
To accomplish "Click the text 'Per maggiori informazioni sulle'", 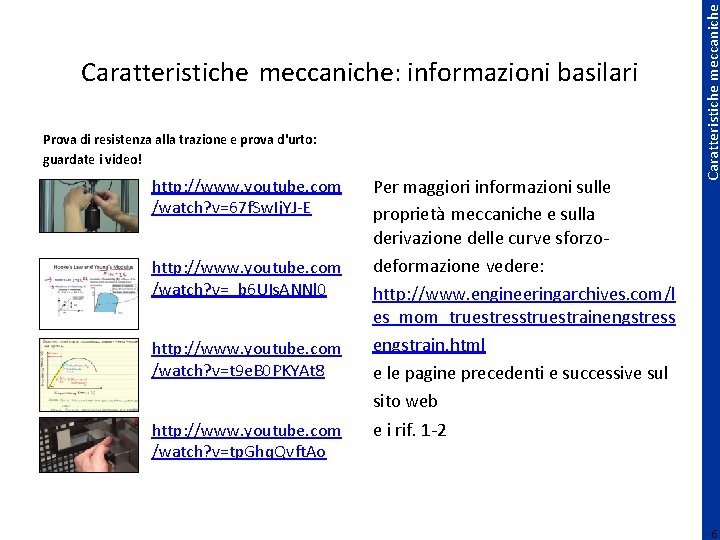I will pos(492,187).
